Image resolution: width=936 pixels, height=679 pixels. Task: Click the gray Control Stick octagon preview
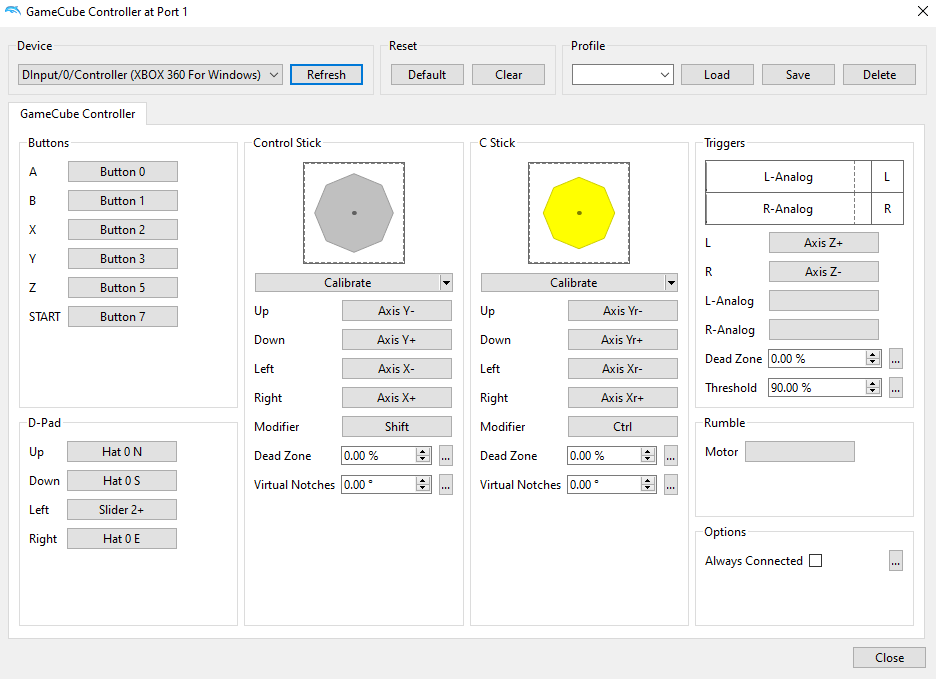pos(354,213)
